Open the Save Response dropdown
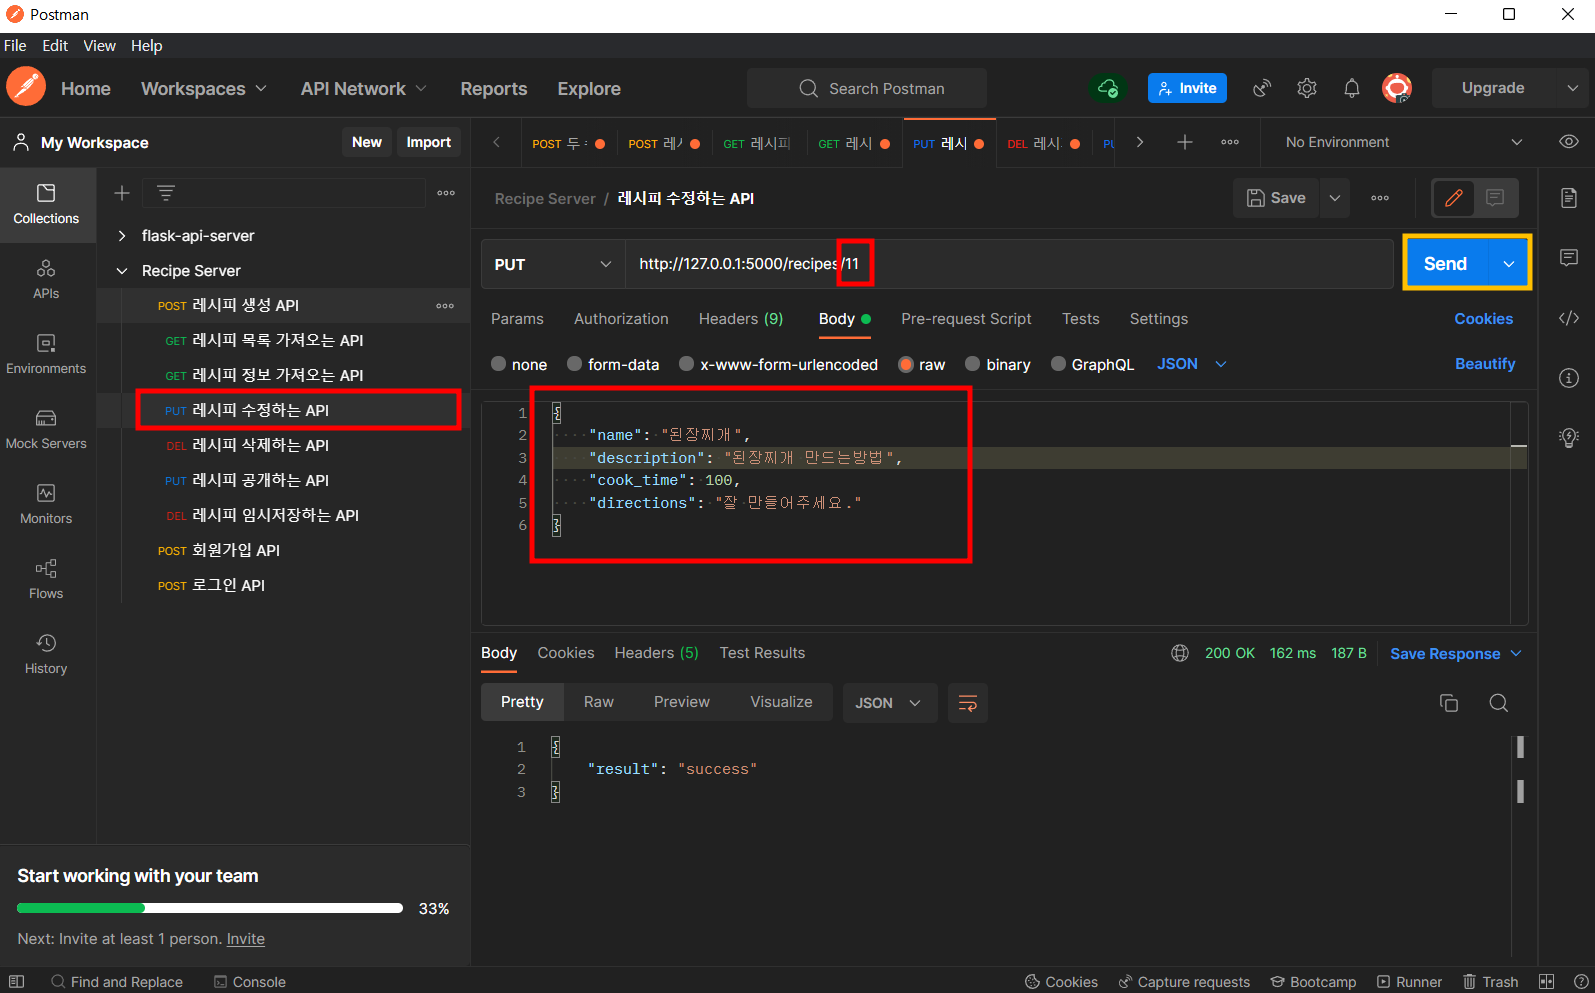The height and width of the screenshot is (993, 1595). [1456, 653]
